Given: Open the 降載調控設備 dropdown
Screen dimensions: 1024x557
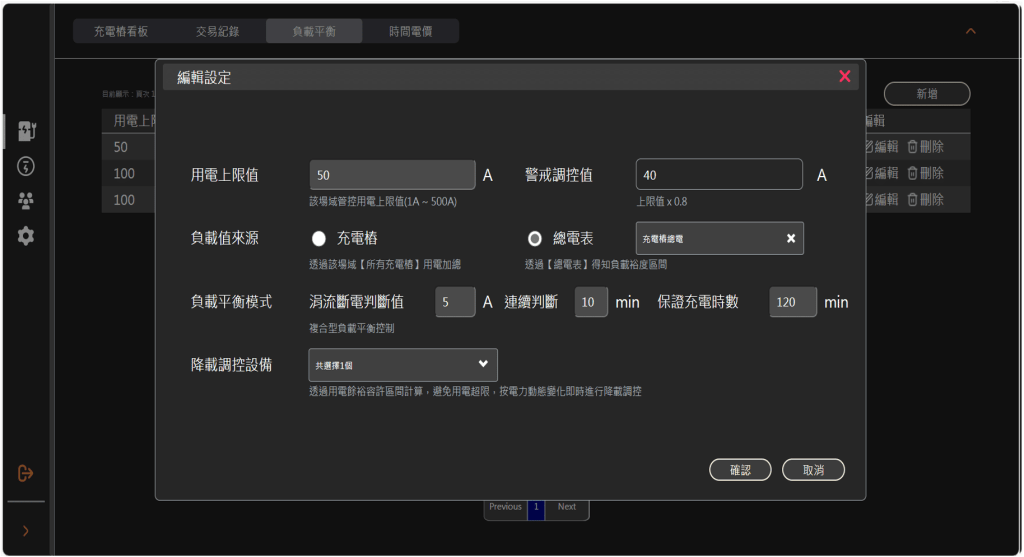Looking at the screenshot, I should click(403, 365).
